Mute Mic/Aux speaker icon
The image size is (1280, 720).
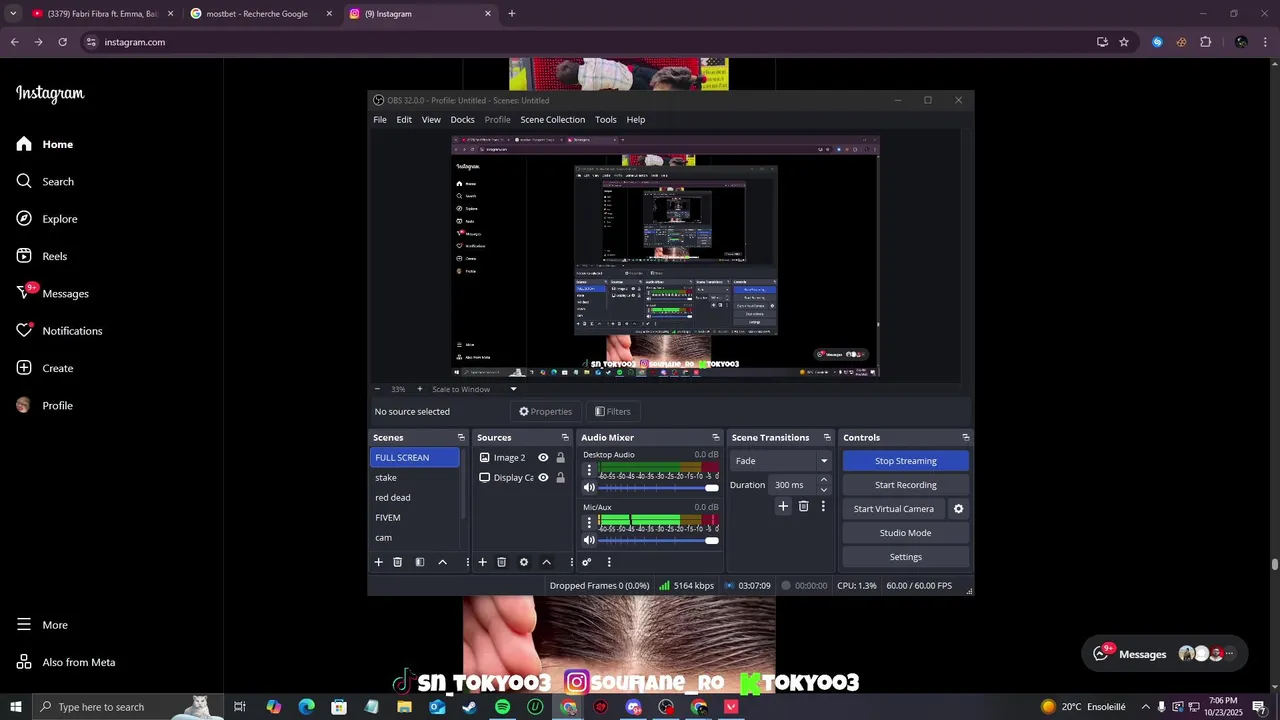589,540
